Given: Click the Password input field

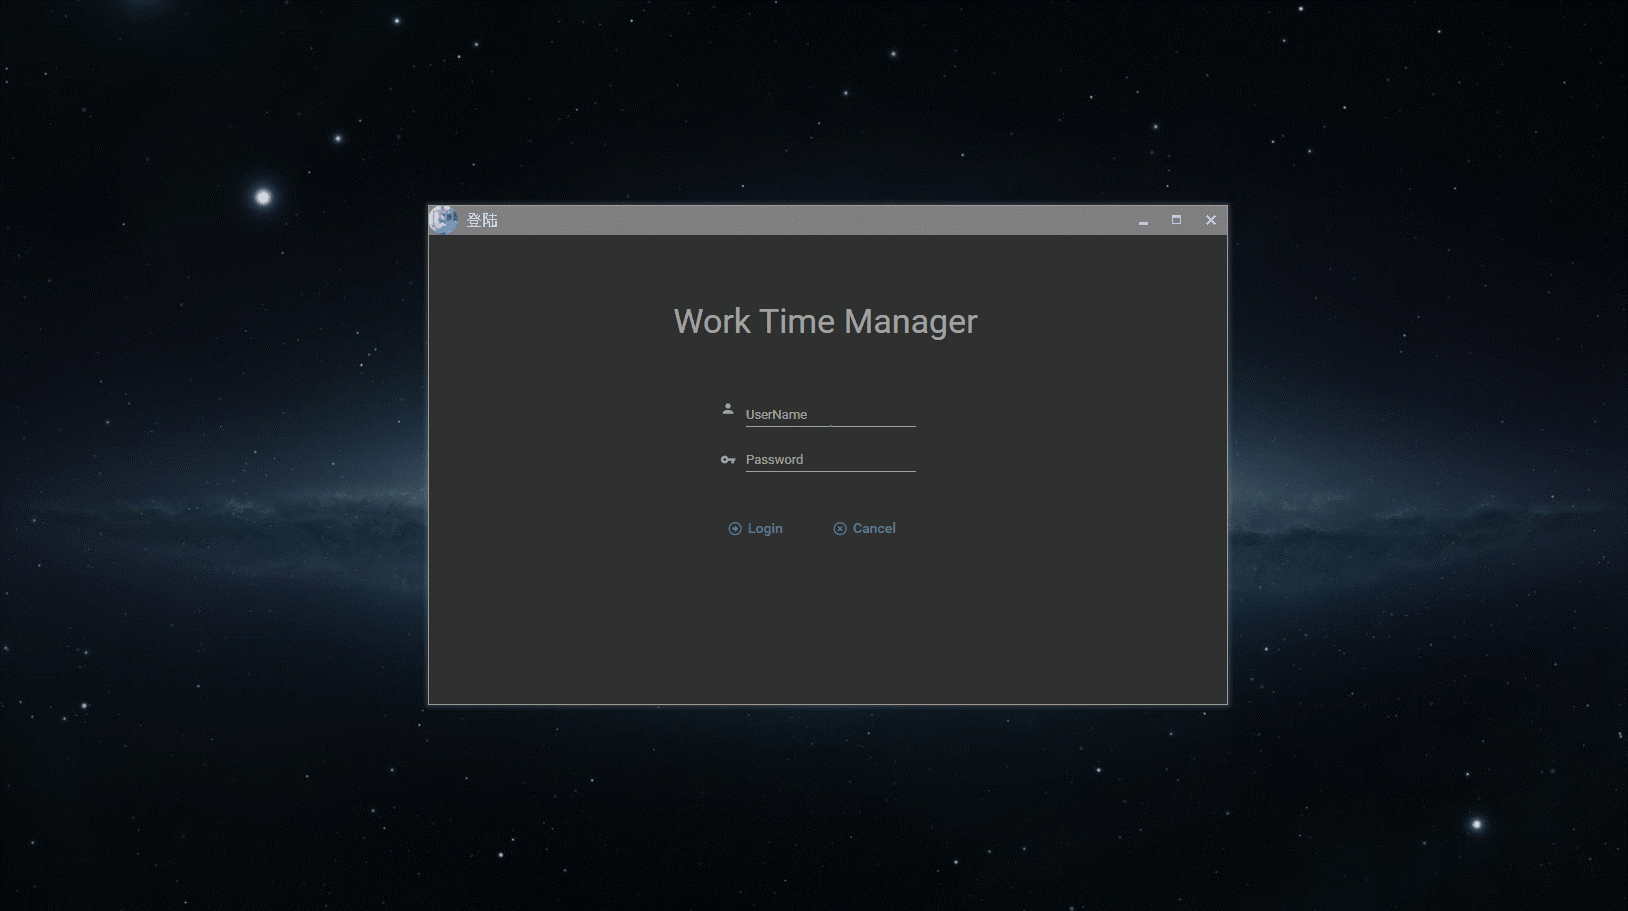Looking at the screenshot, I should pyautogui.click(x=830, y=459).
